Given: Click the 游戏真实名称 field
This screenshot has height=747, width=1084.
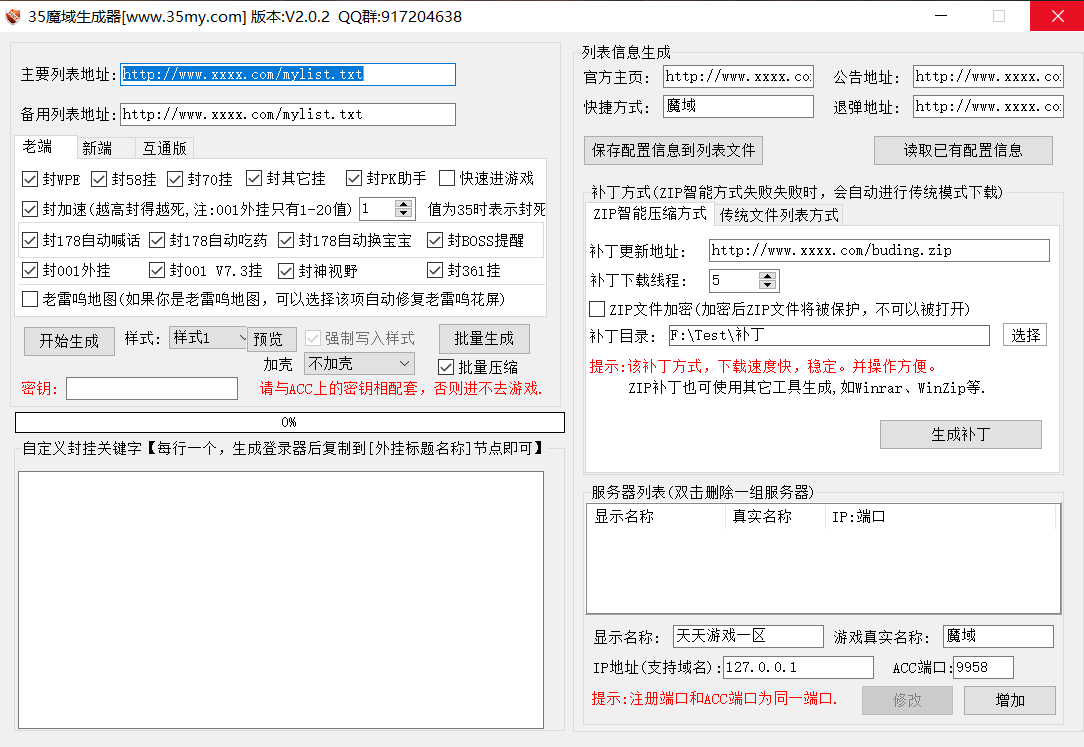Looking at the screenshot, I should pos(998,636).
